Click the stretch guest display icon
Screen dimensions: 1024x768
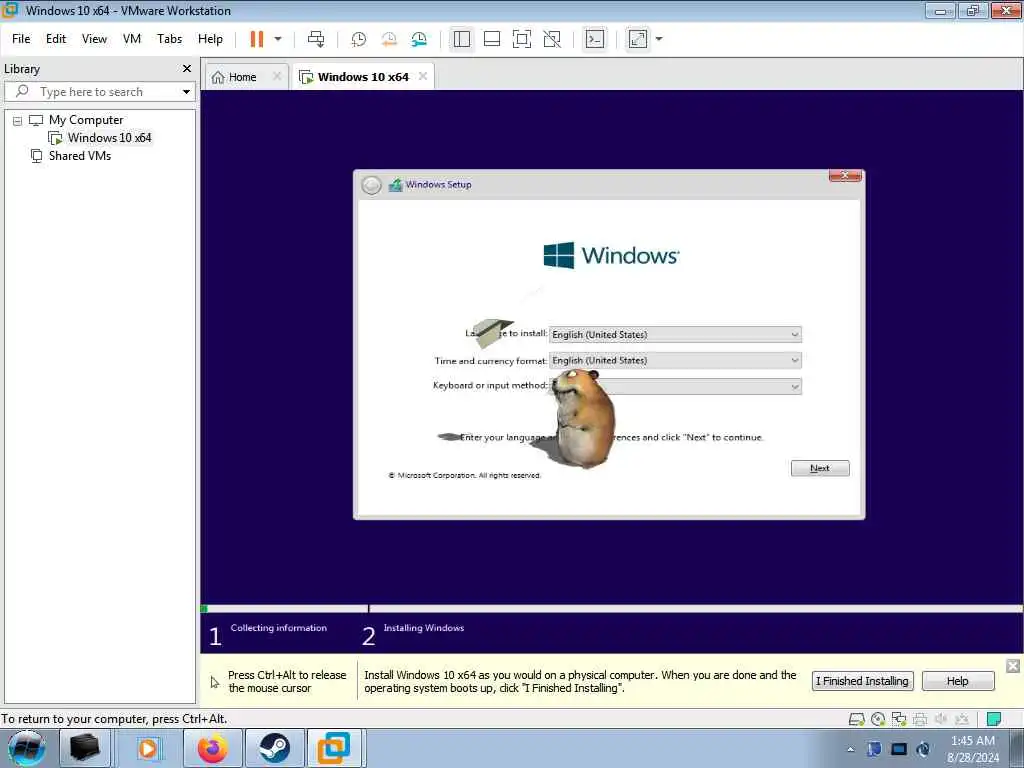pos(638,39)
